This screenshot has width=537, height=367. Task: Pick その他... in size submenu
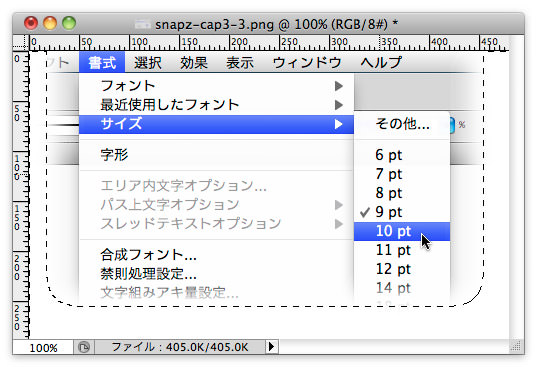click(x=402, y=124)
